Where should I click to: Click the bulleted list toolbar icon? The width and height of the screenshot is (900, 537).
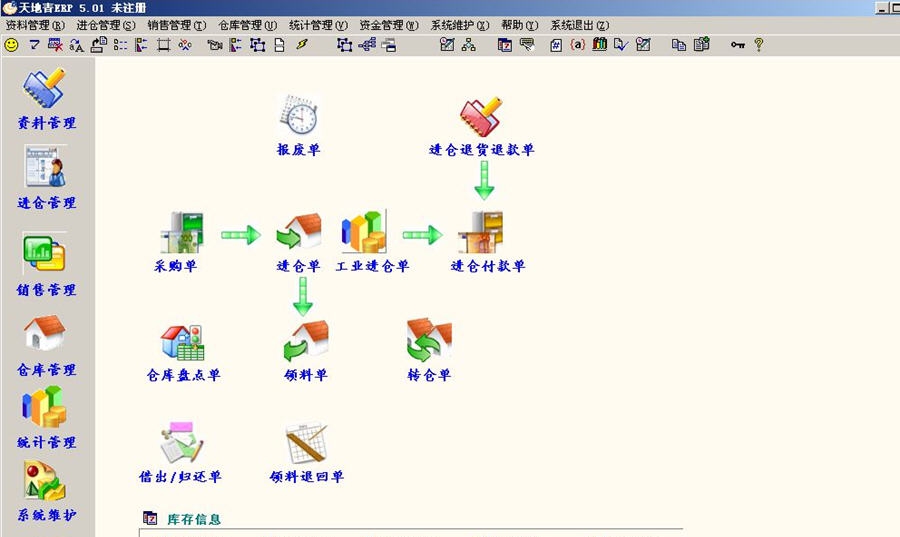pyautogui.click(x=120, y=45)
